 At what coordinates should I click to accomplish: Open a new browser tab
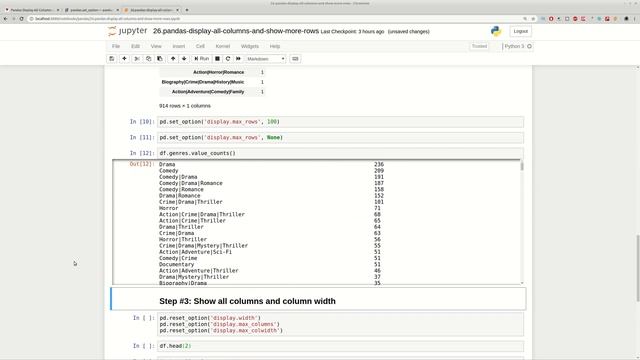pyautogui.click(x=187, y=10)
